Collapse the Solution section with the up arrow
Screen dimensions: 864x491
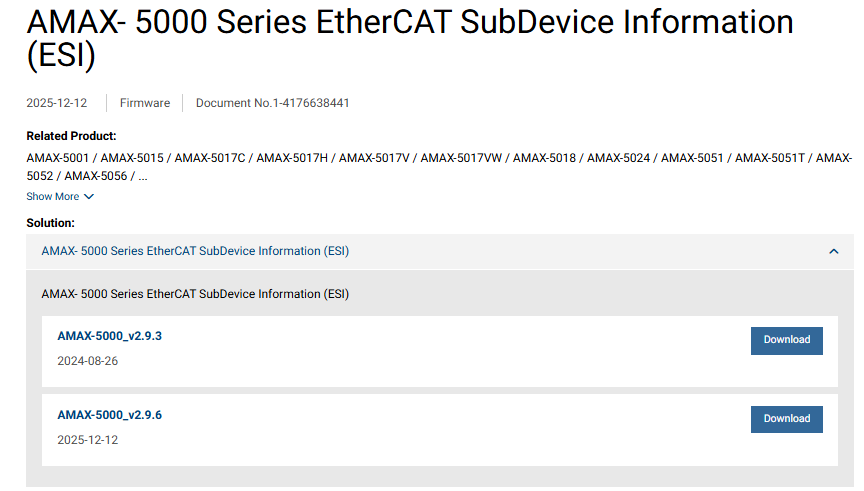pos(834,252)
